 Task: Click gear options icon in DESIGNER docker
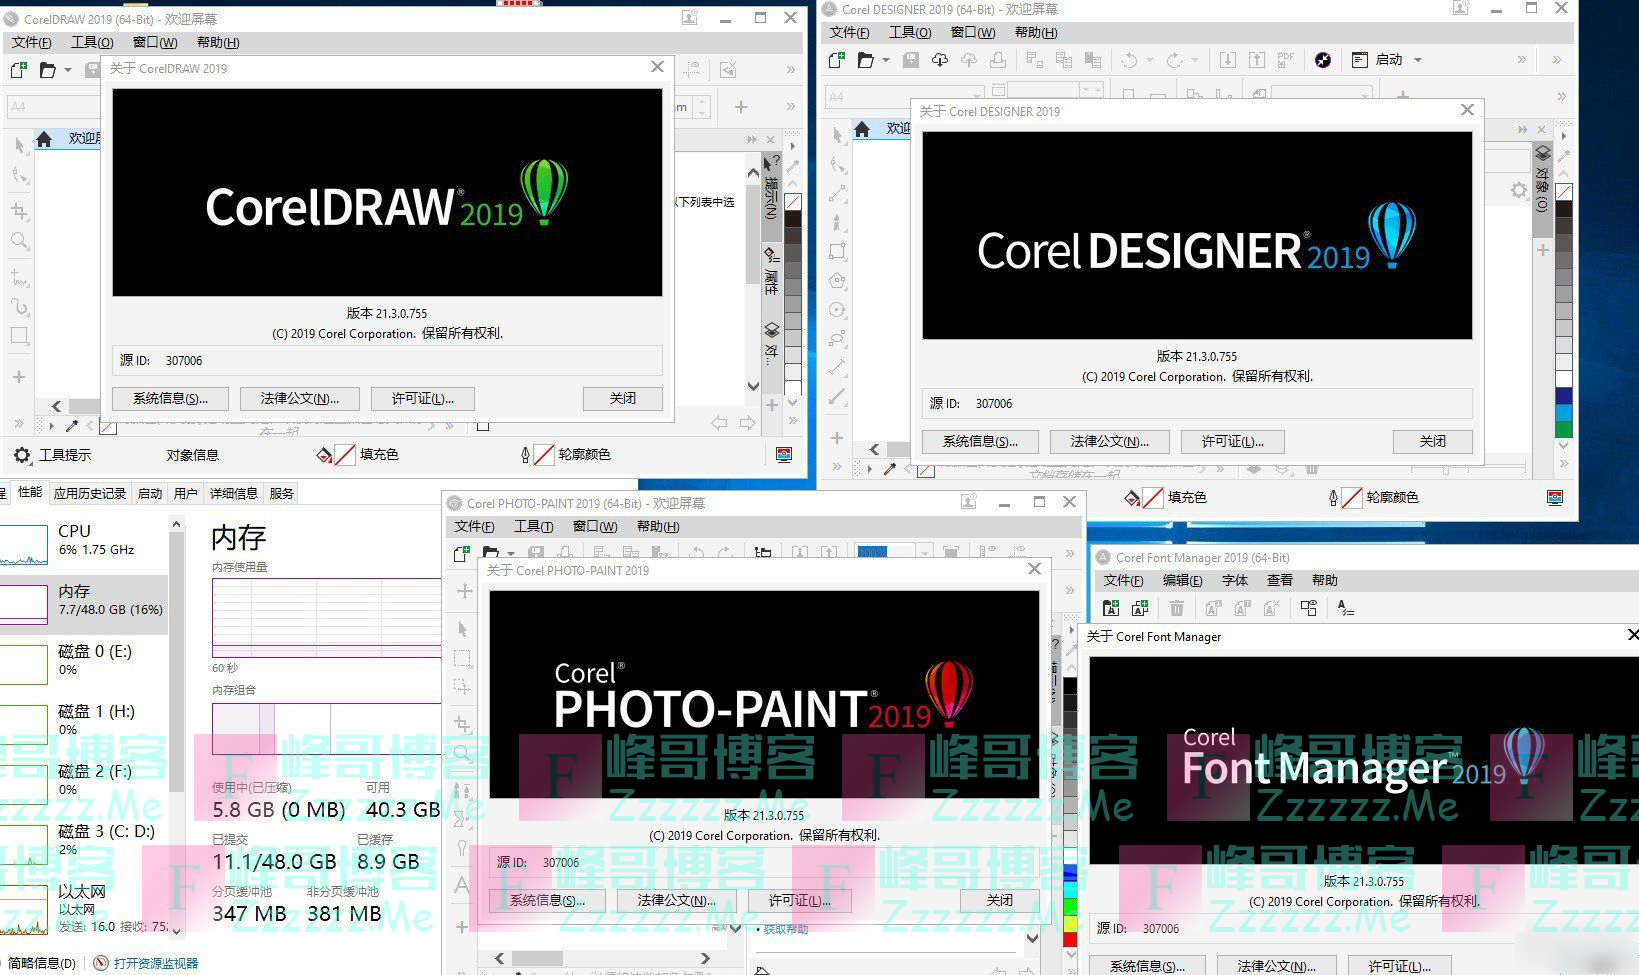point(1519,190)
